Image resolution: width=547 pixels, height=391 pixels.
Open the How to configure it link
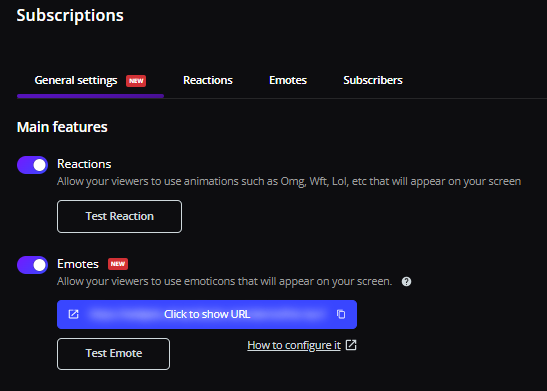tap(294, 345)
